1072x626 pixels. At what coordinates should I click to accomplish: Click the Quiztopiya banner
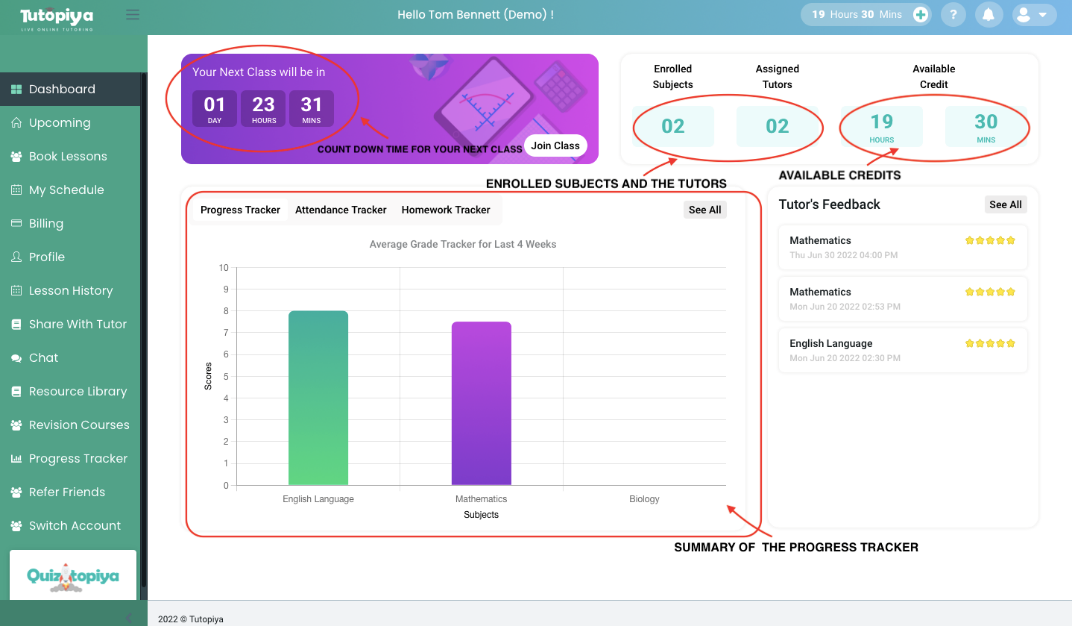pyautogui.click(x=73, y=575)
